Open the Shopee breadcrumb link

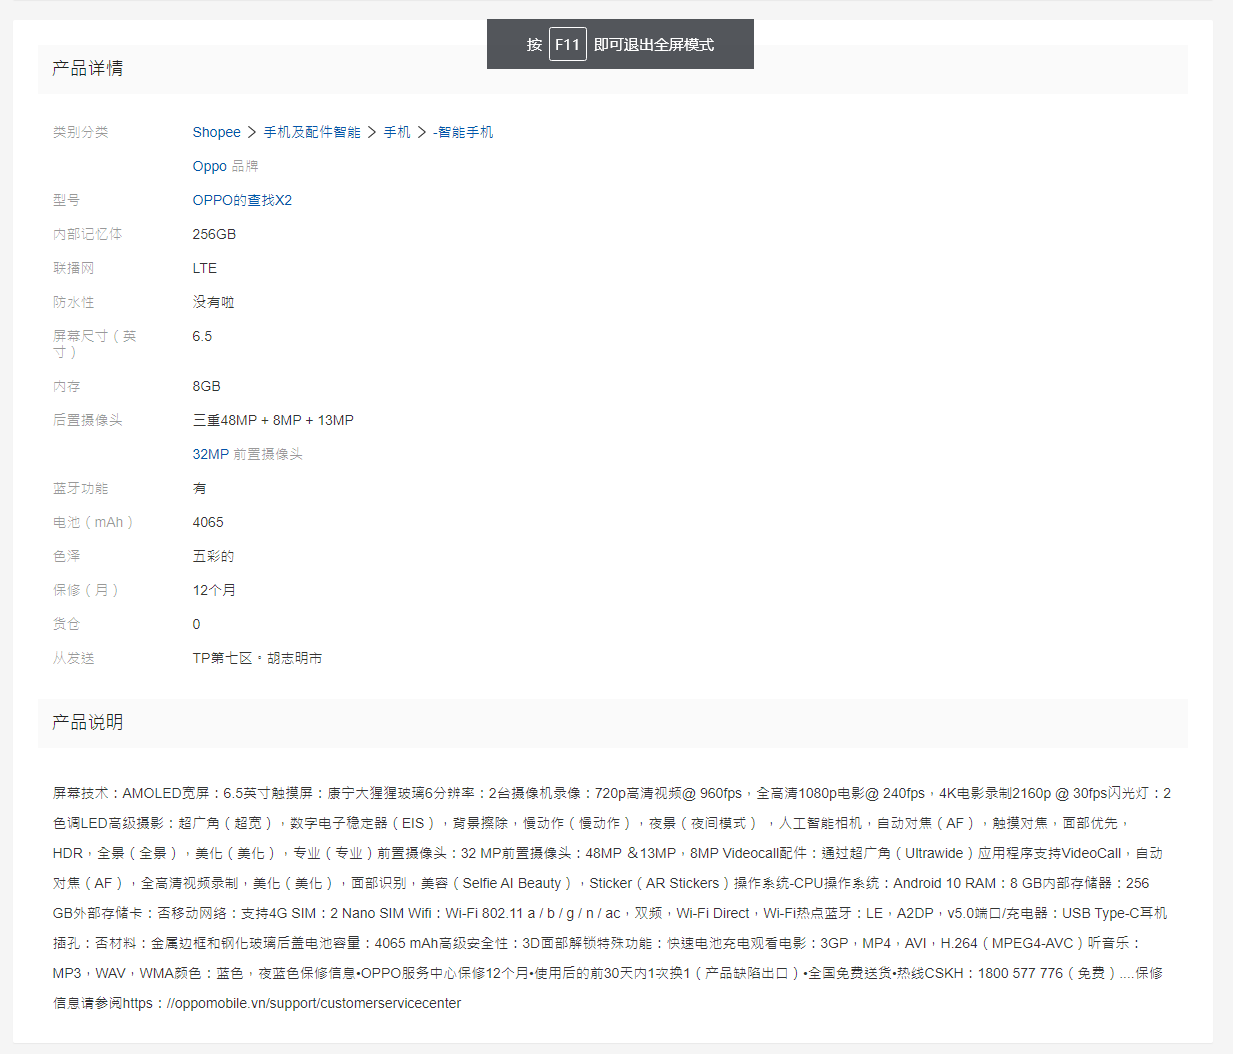coord(216,132)
